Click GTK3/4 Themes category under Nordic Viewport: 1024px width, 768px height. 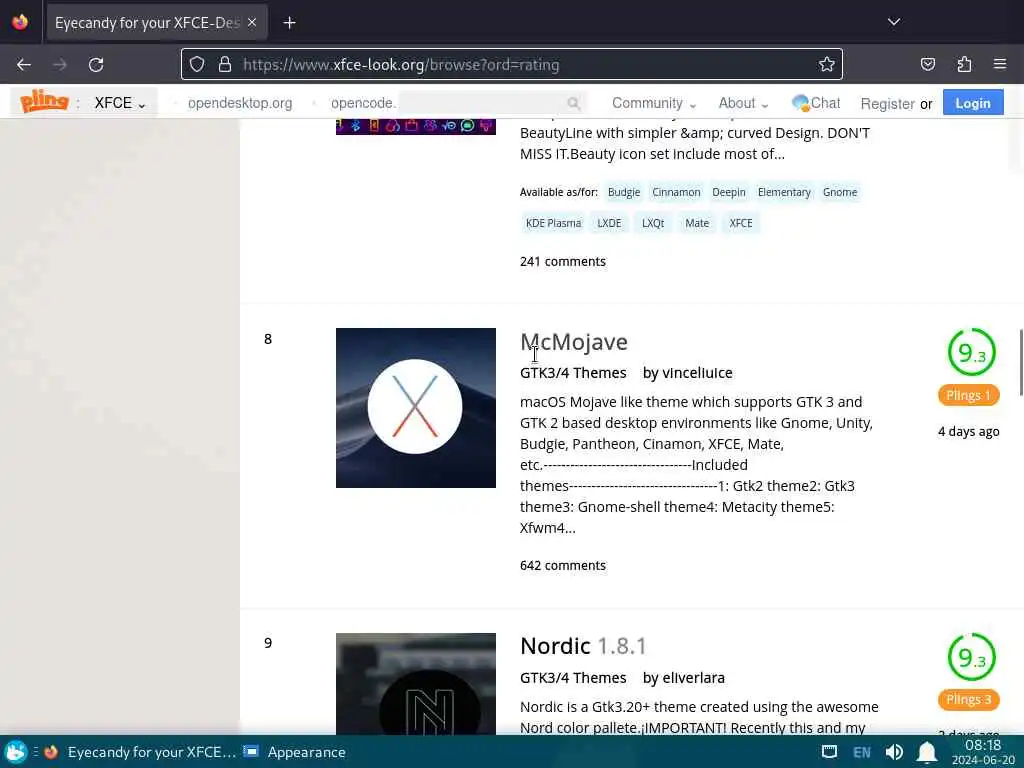[573, 677]
